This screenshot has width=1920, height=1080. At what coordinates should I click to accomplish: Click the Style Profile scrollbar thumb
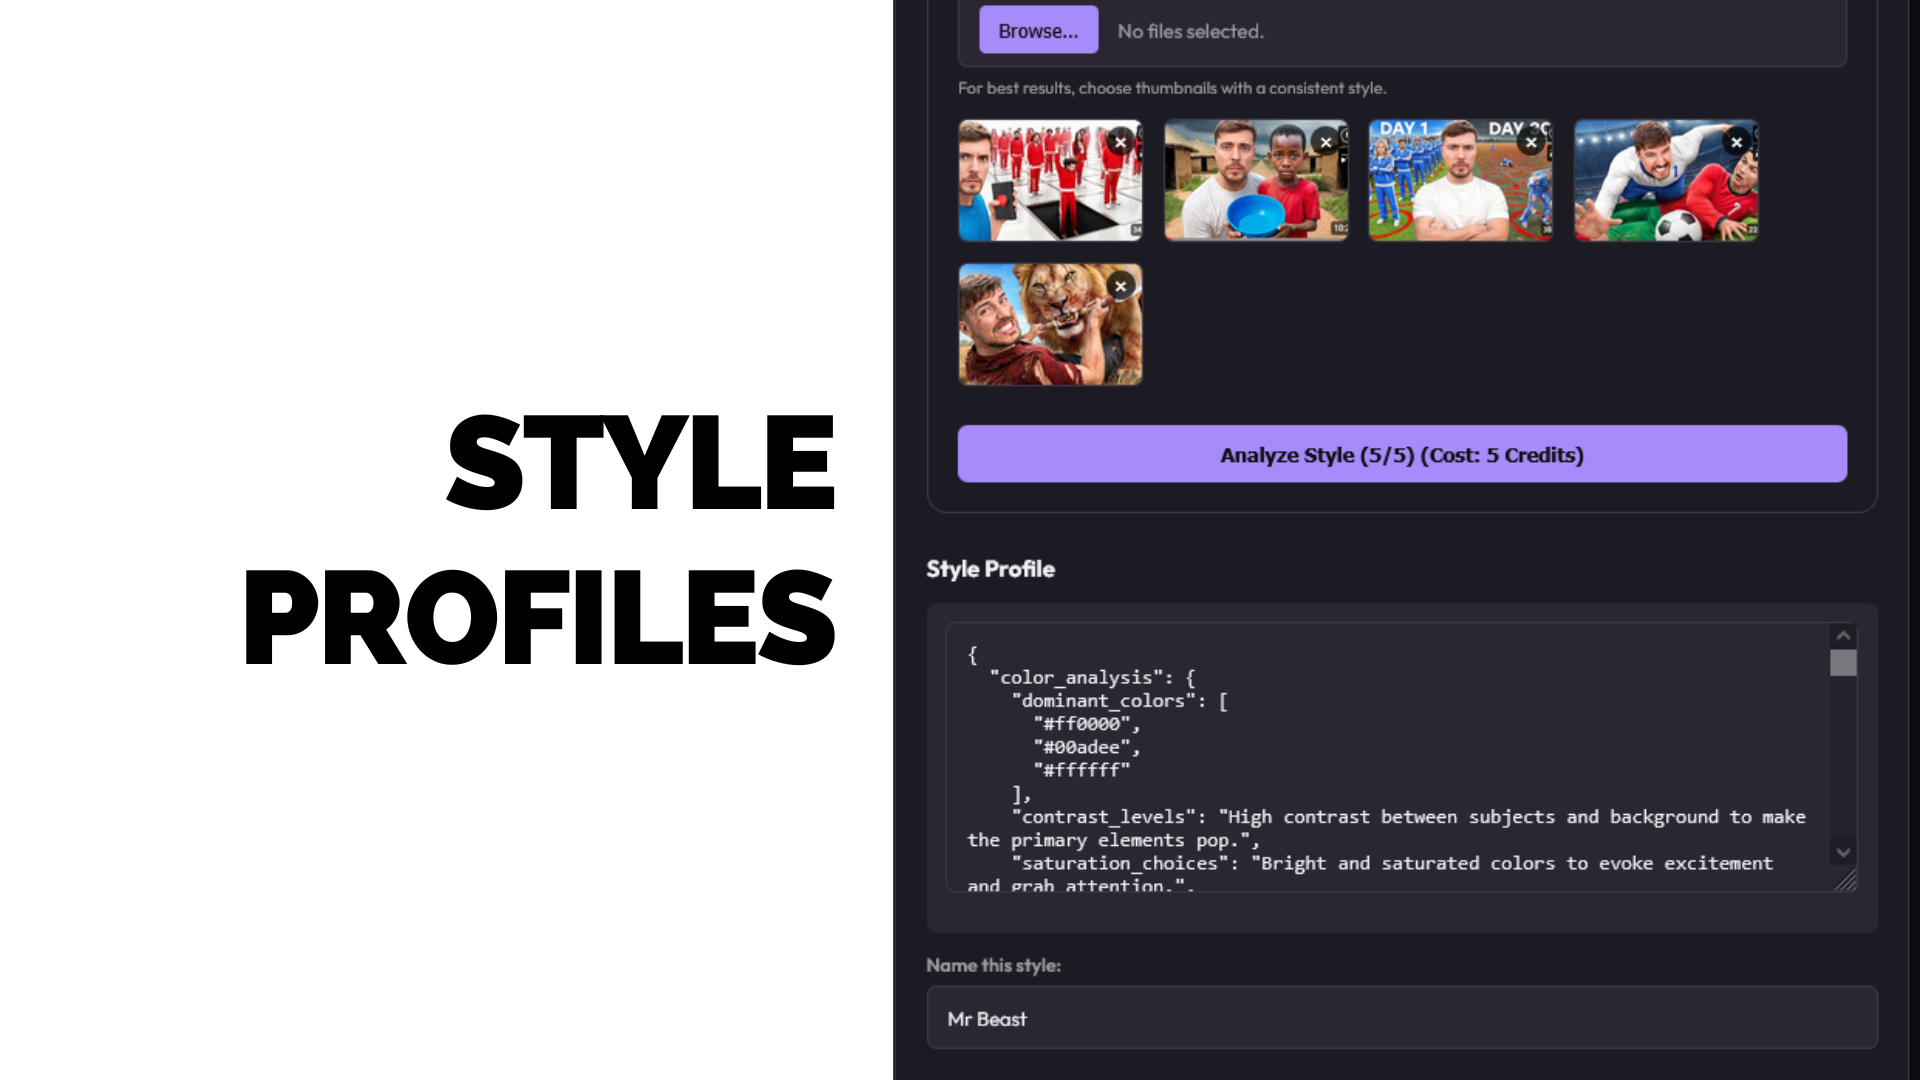click(1843, 663)
